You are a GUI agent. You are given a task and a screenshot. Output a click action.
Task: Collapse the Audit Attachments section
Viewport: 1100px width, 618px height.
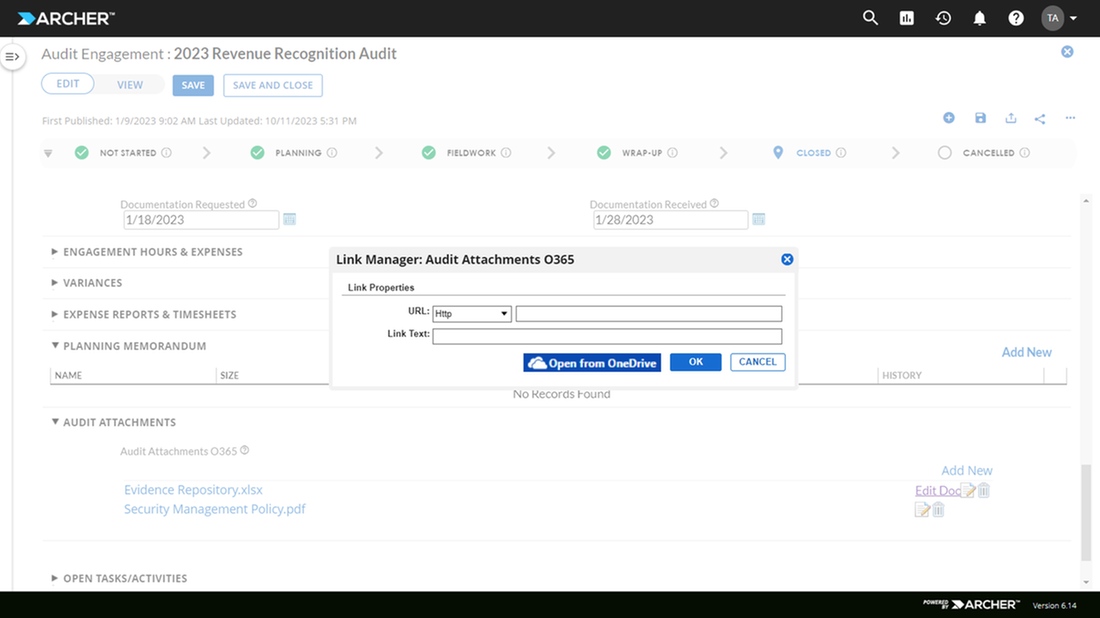[55, 422]
